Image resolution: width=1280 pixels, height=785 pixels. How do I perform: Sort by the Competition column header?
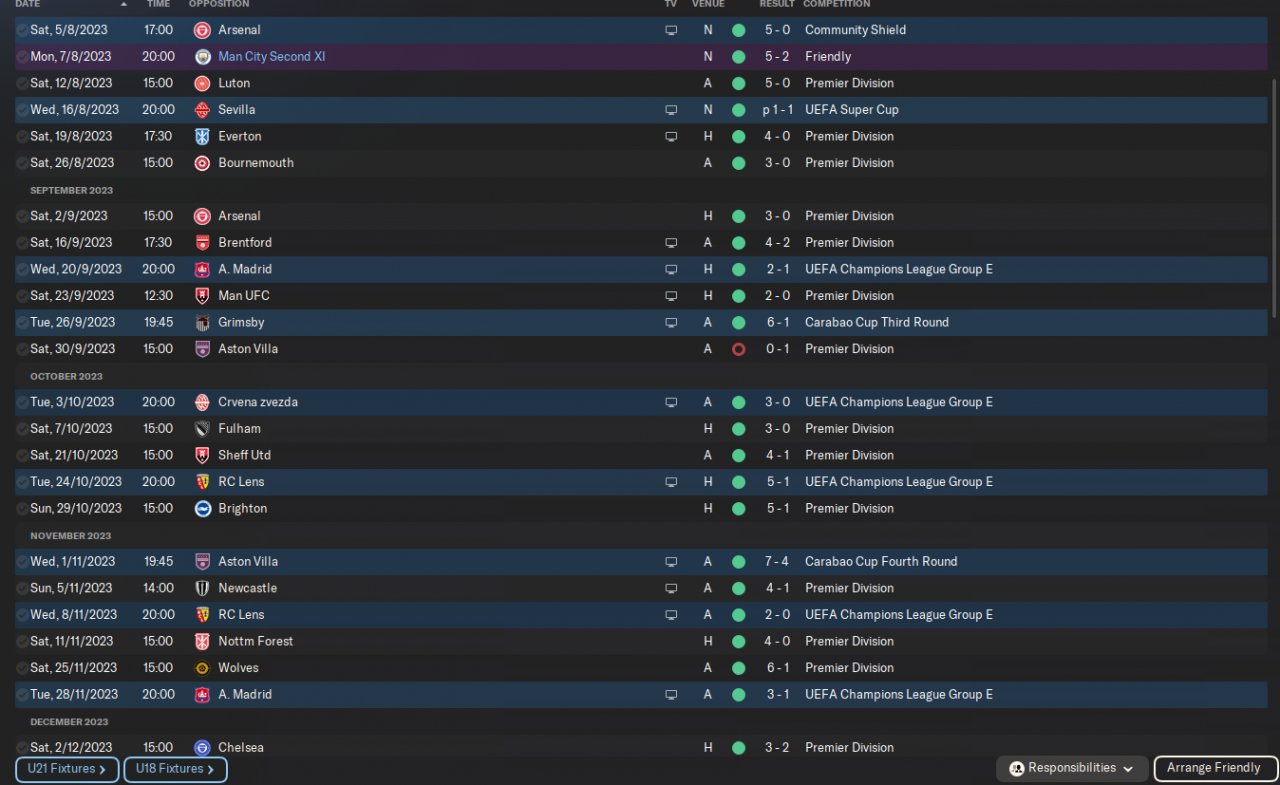(836, 4)
